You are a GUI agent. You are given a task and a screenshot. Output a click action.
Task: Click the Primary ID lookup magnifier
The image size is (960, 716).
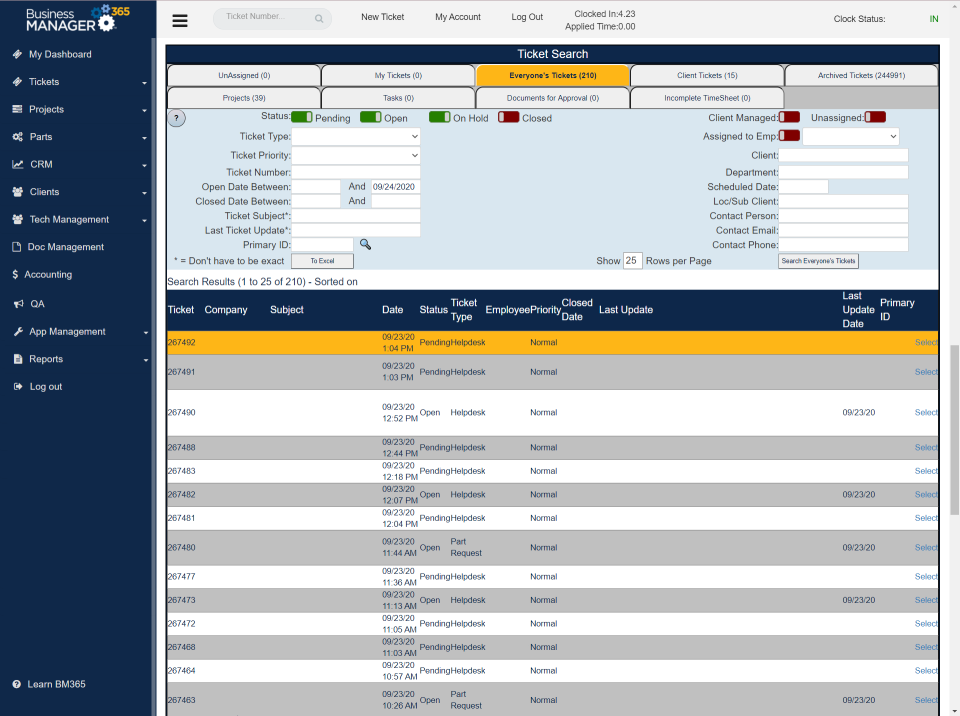pos(364,243)
